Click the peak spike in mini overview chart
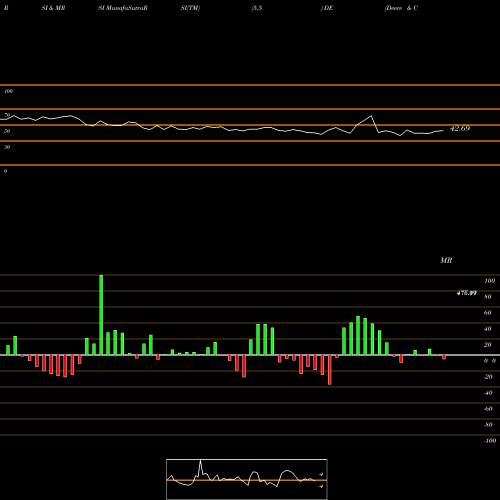 tap(200, 461)
